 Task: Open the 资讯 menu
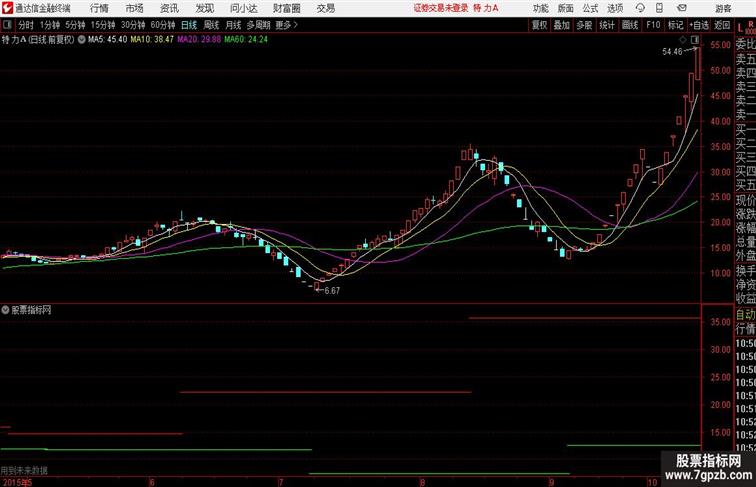169,8
